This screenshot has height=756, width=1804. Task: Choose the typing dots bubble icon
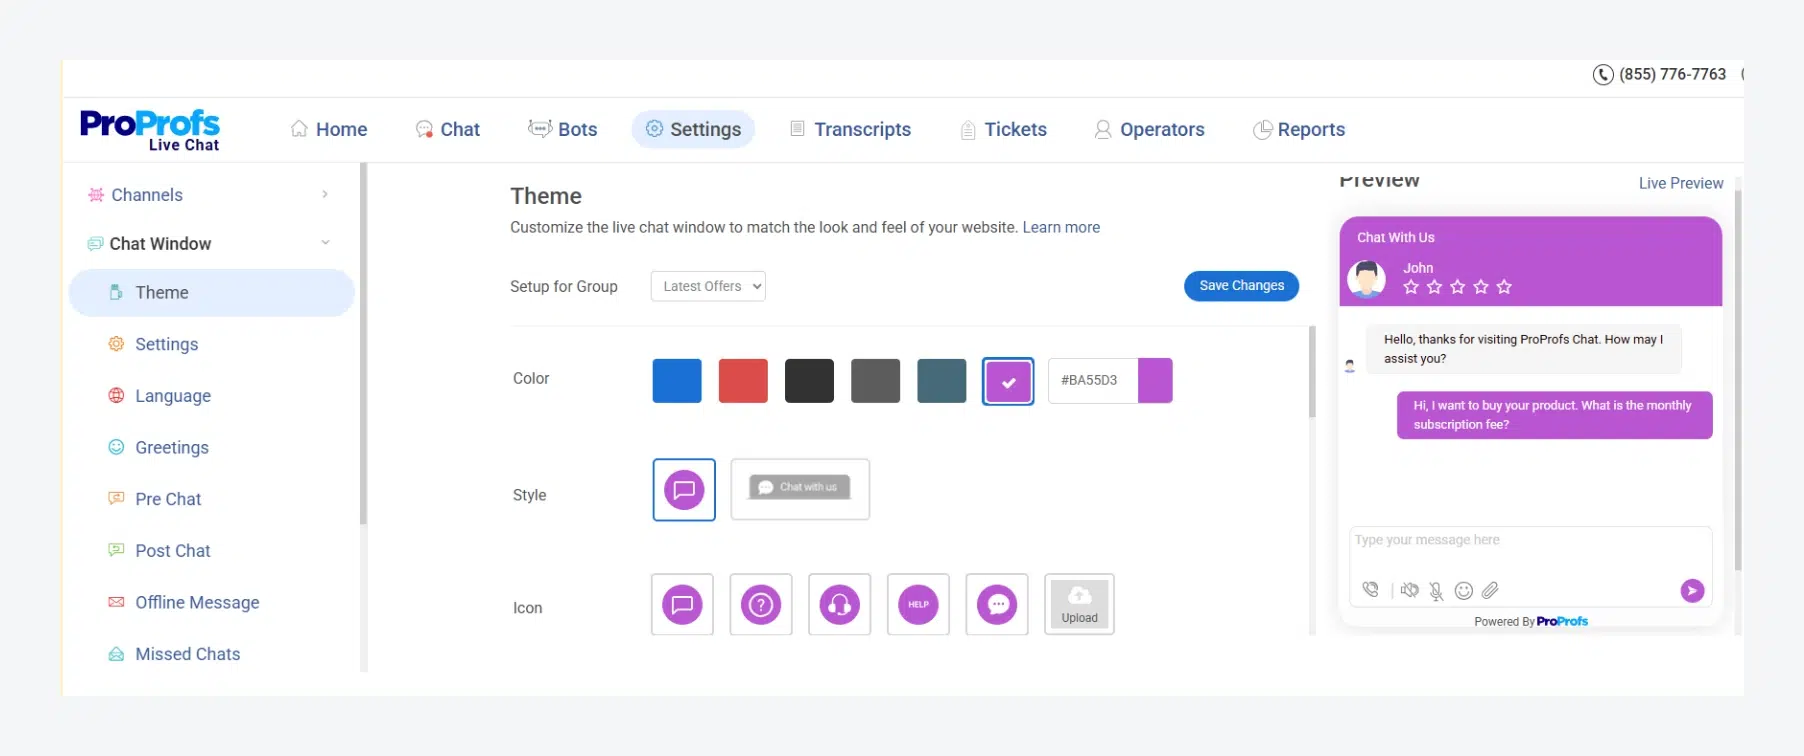coord(997,604)
